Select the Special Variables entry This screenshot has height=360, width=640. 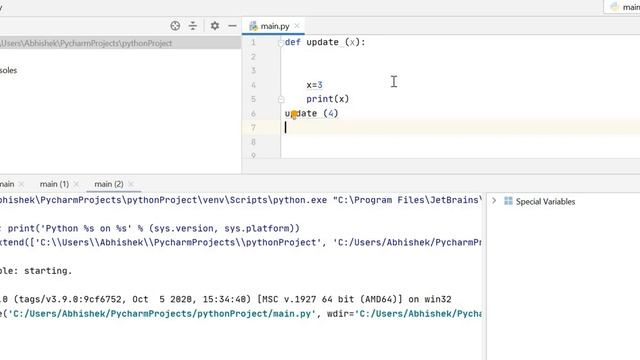(x=545, y=202)
